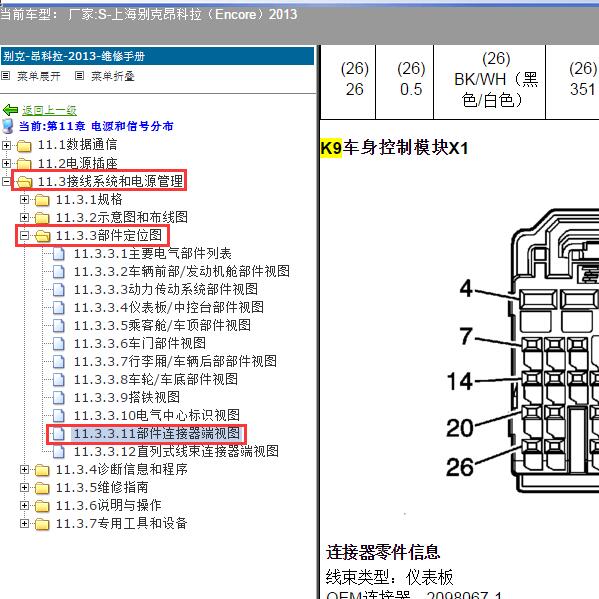Expand the 11.2电源插座 tree node
This screenshot has height=599, width=599.
coord(6,163)
